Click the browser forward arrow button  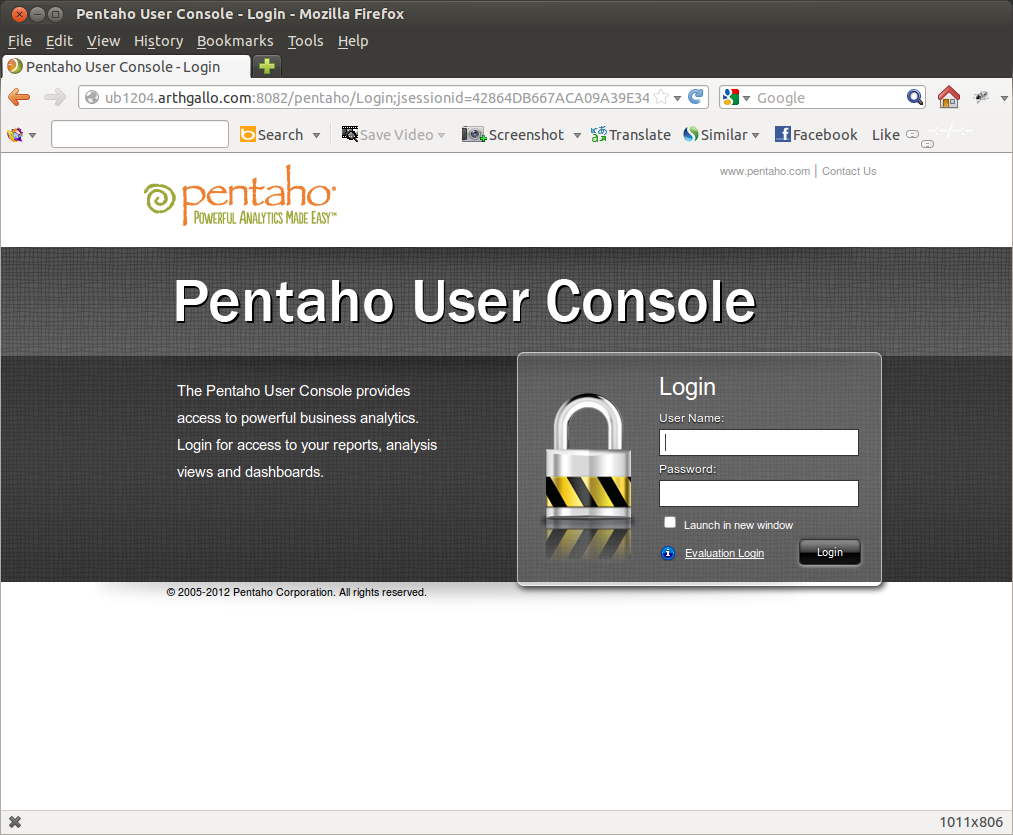tap(55, 98)
